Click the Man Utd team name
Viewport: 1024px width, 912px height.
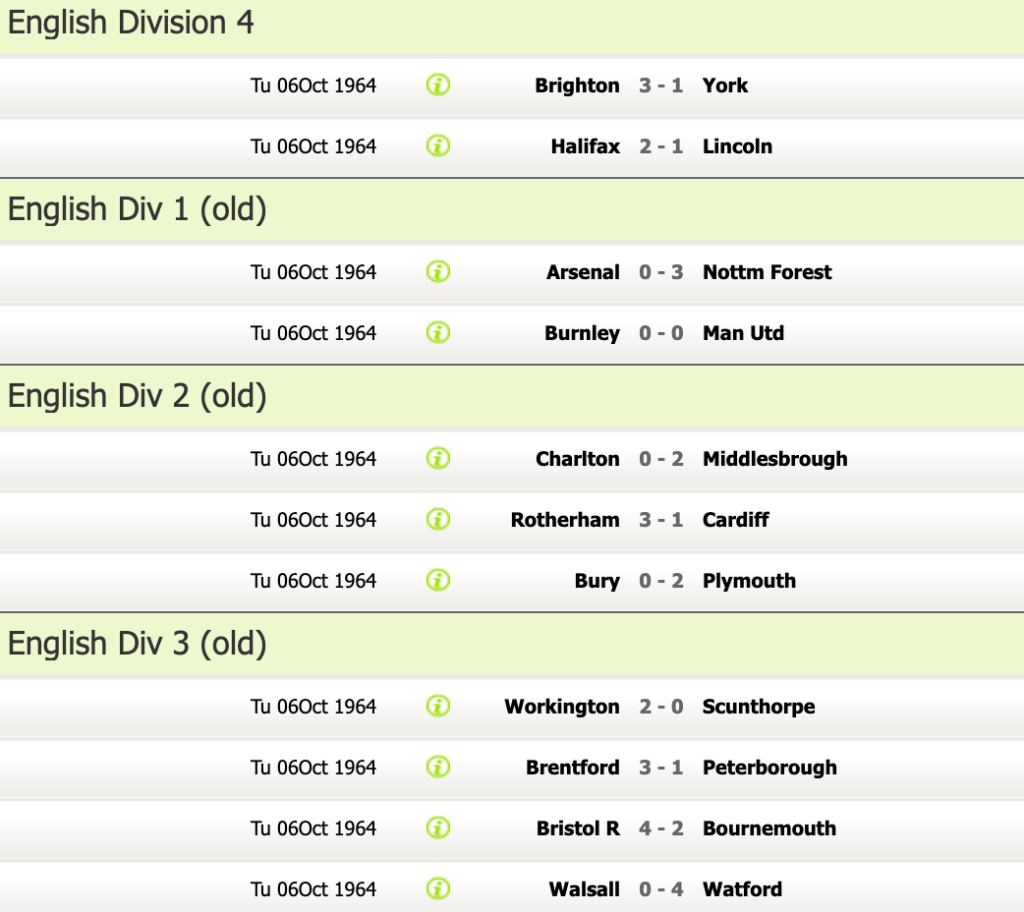[743, 333]
